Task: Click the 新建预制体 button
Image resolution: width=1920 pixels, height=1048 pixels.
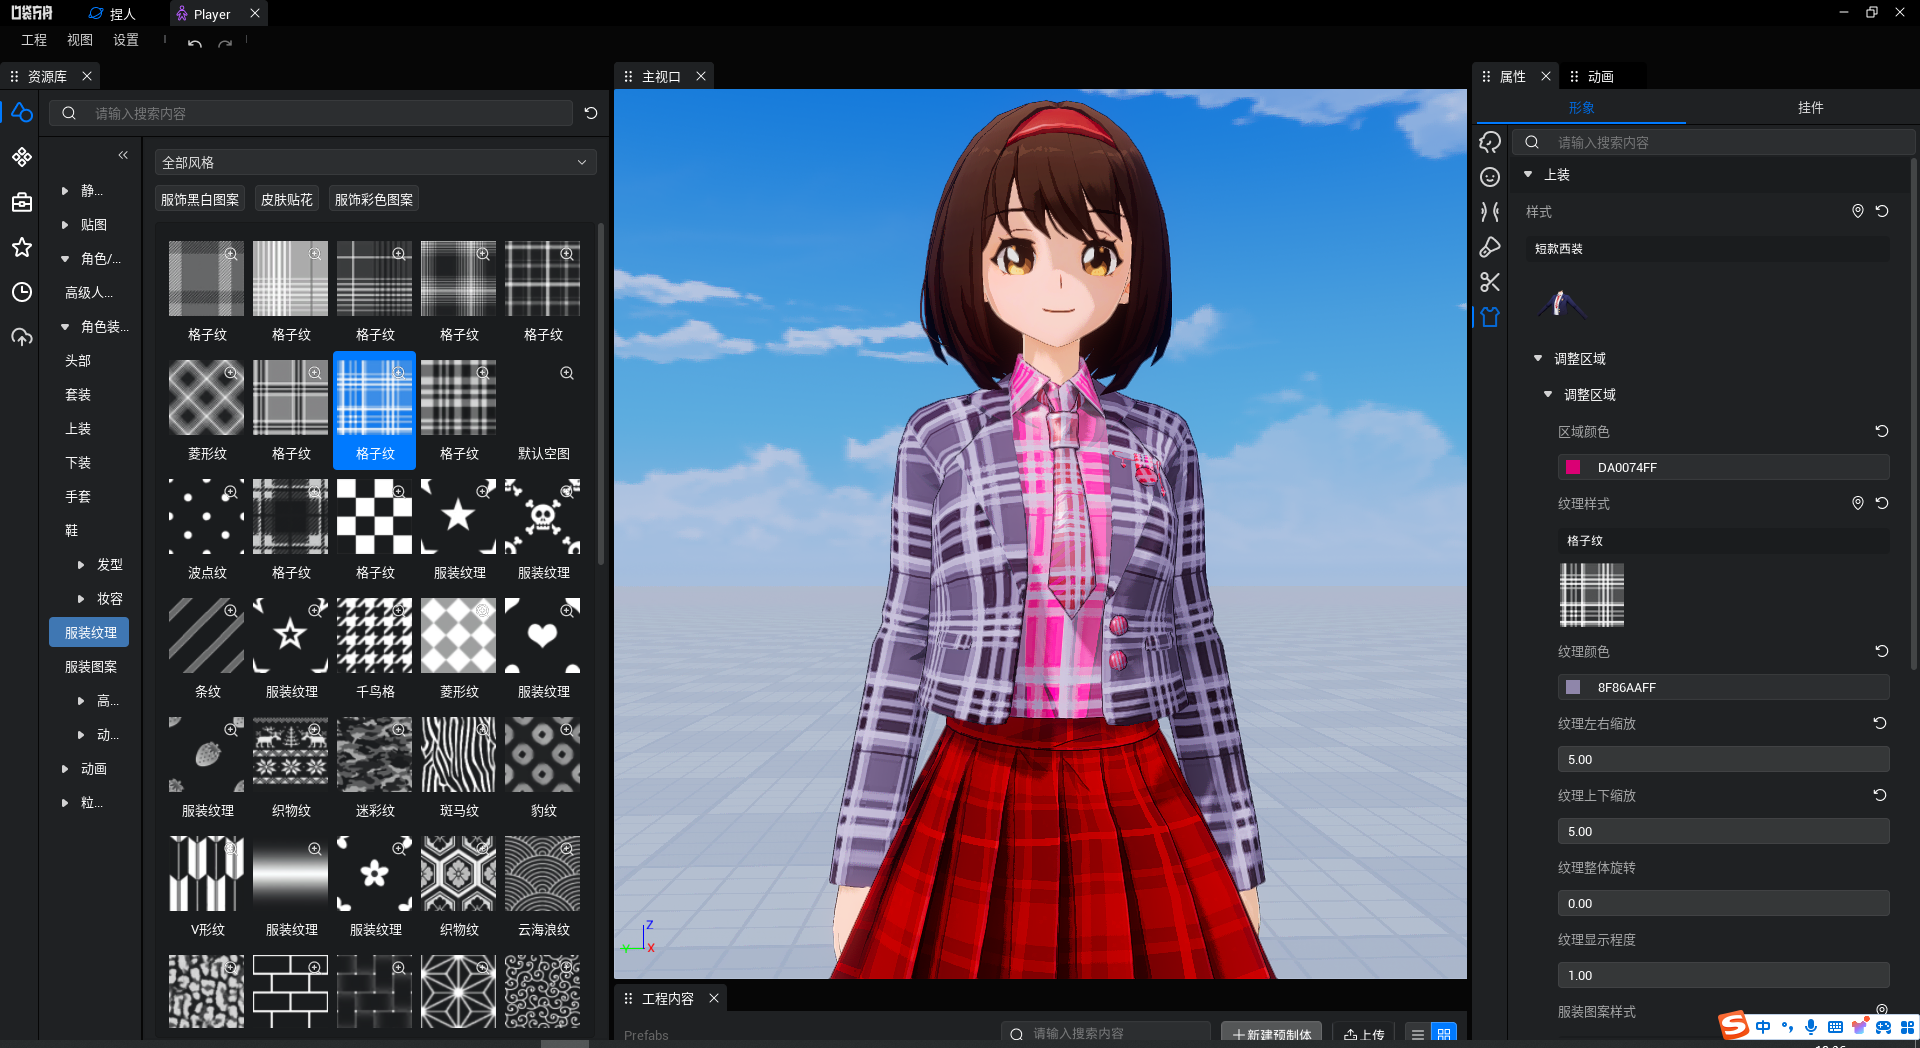Action: click(x=1272, y=1034)
